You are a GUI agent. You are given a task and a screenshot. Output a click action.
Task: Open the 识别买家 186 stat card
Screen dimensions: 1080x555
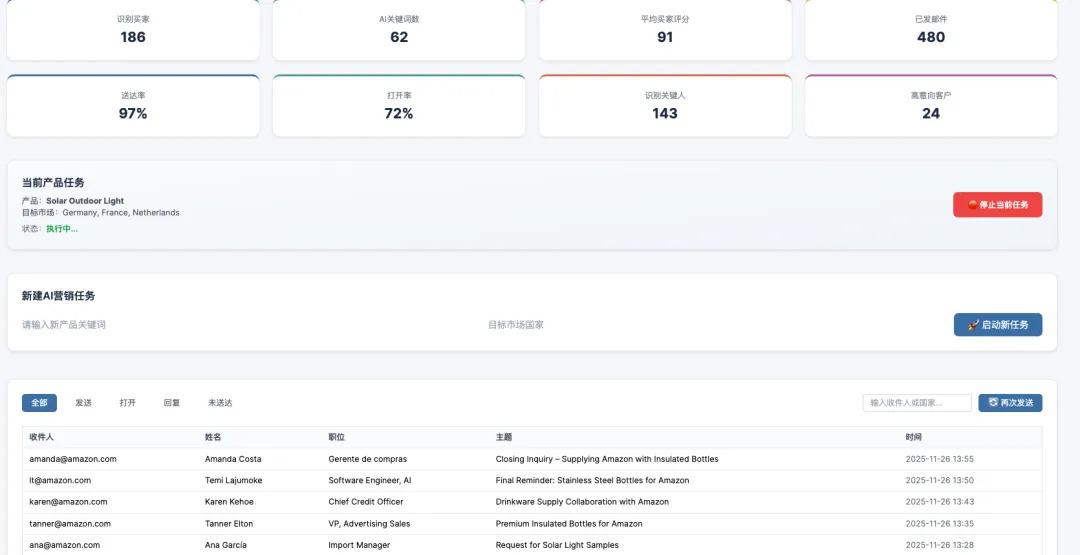click(x=133, y=30)
